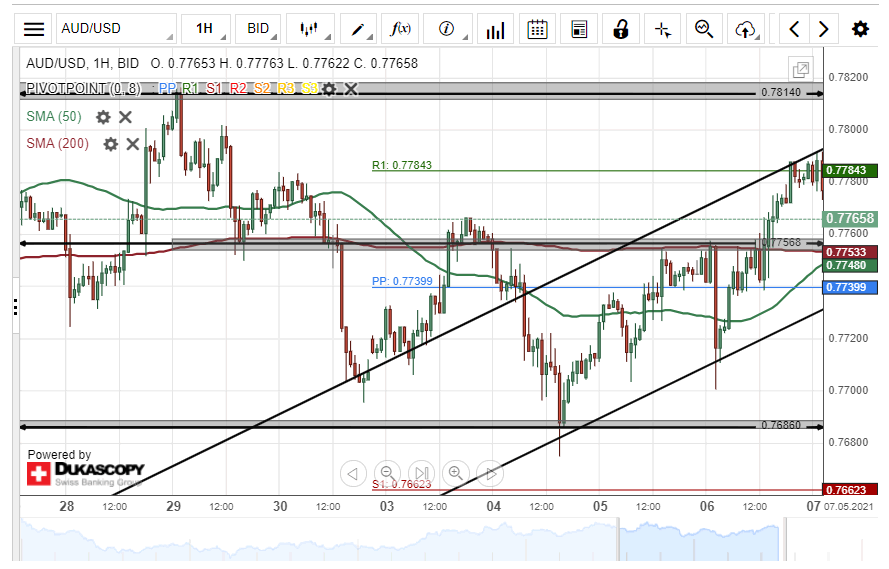The image size is (889, 569).
Task: Click the S2 label in pivot legend
Action: coord(262,89)
